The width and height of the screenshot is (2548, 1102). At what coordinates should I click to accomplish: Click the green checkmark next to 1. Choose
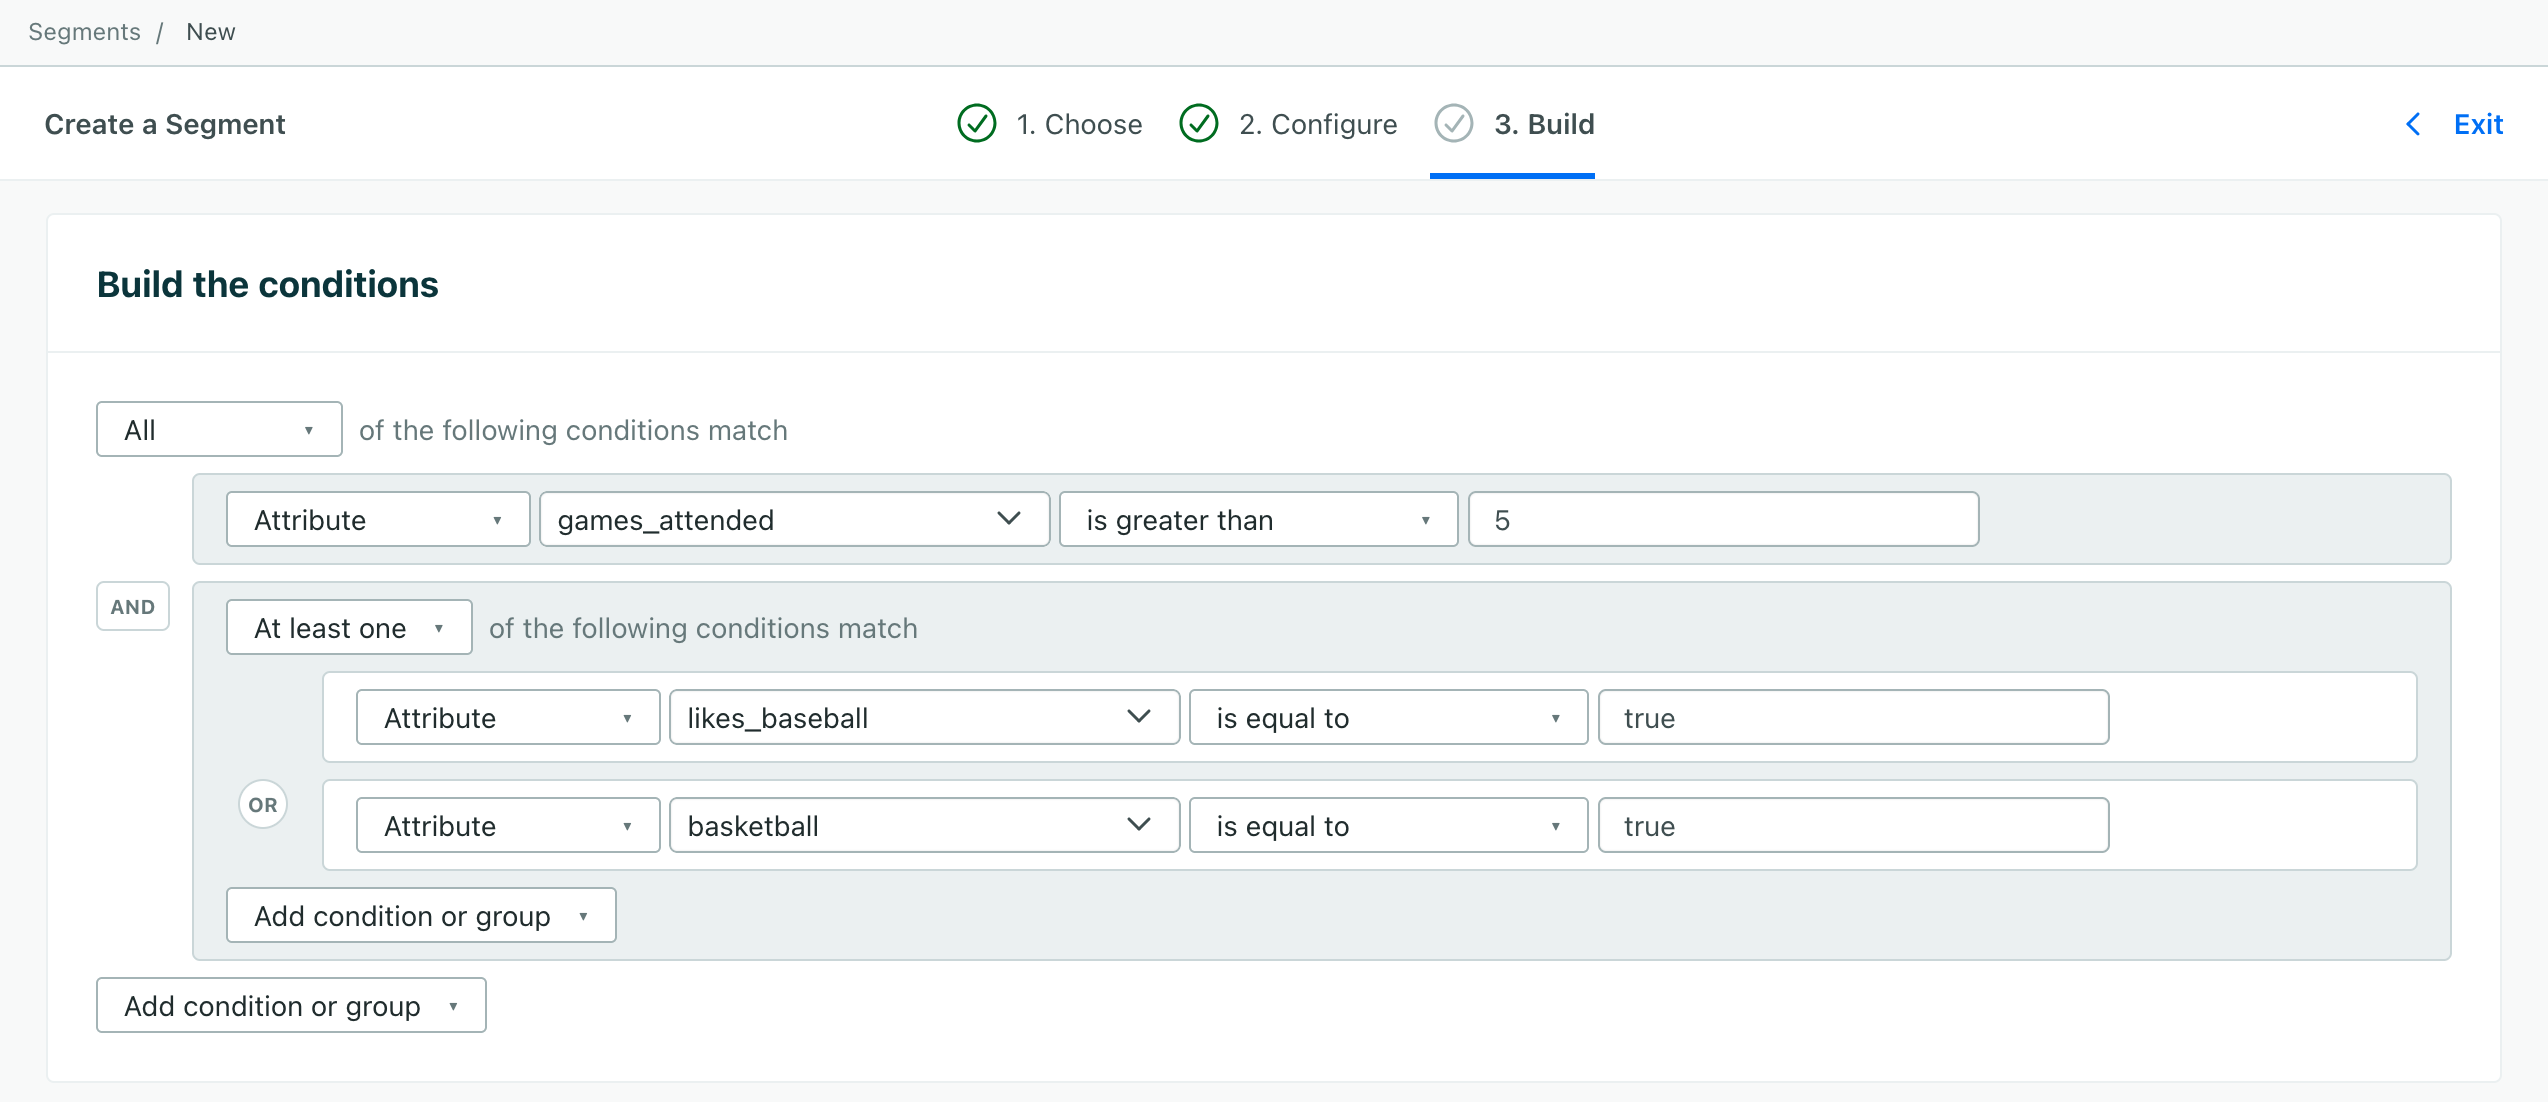[x=976, y=124]
